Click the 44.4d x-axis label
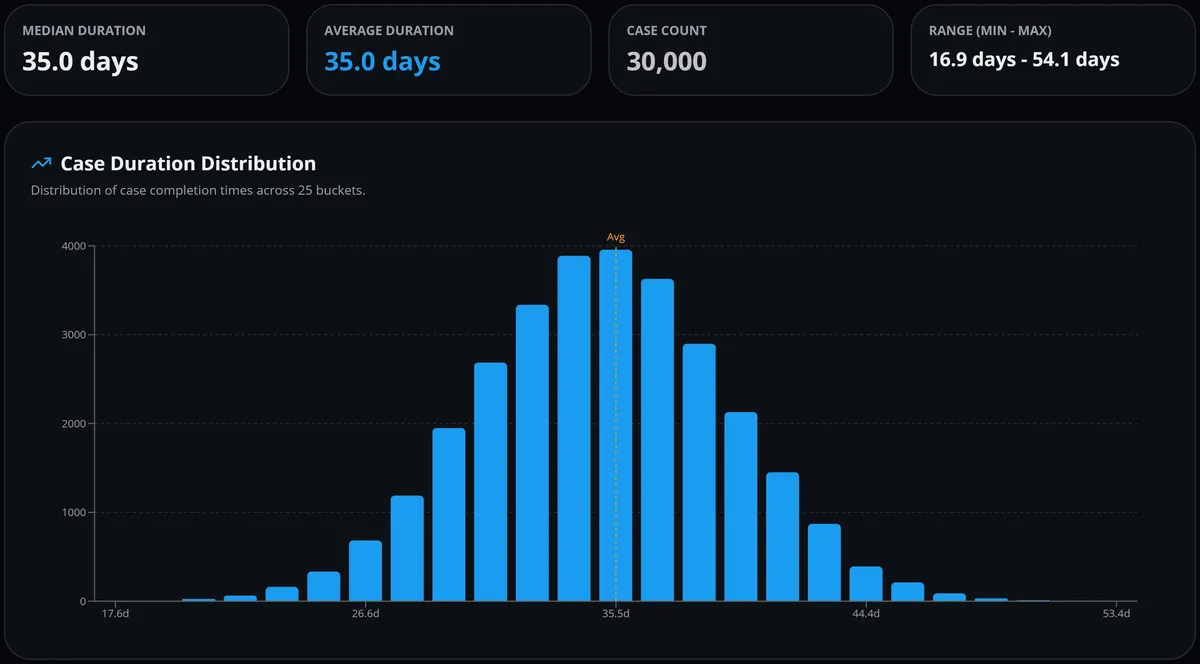The width and height of the screenshot is (1200, 664). (866, 614)
